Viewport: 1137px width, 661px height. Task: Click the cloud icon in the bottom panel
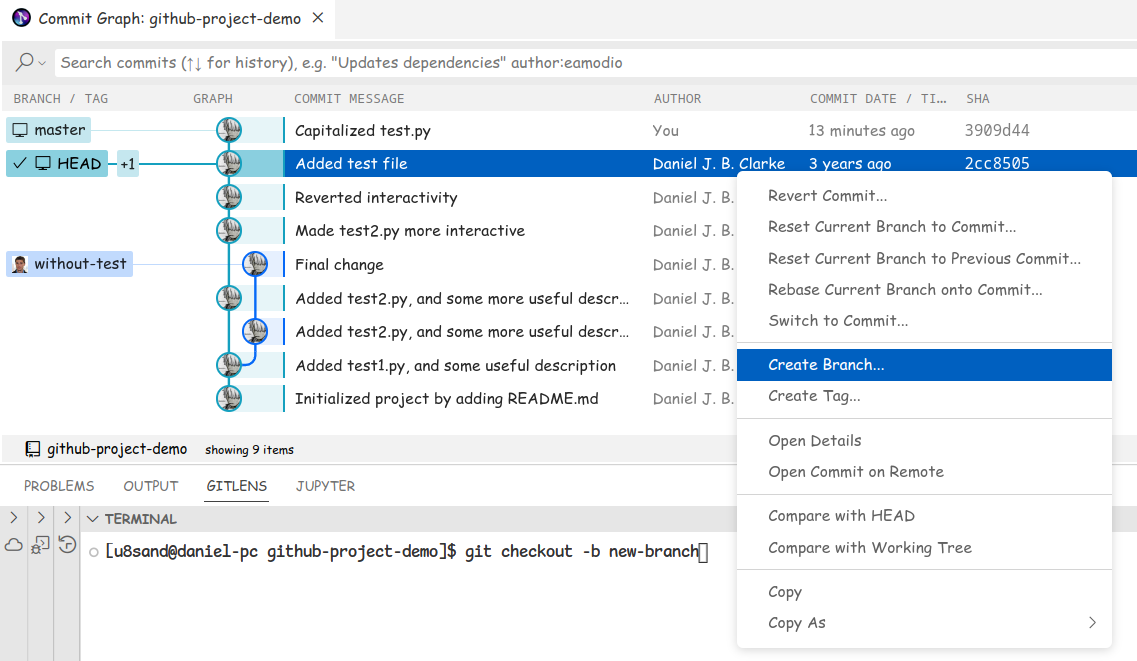pyautogui.click(x=14, y=545)
